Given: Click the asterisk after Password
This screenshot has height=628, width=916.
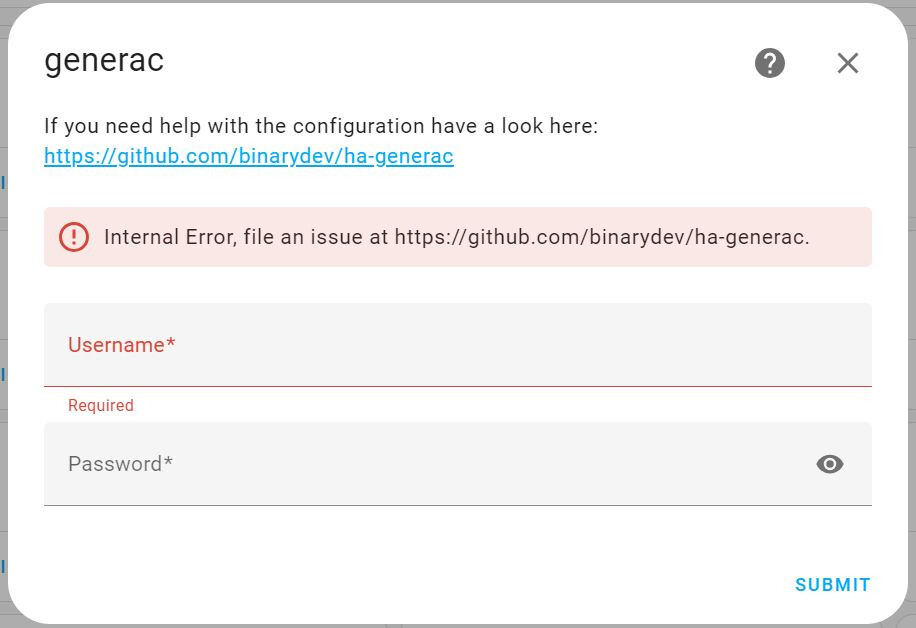Looking at the screenshot, I should (x=169, y=464).
